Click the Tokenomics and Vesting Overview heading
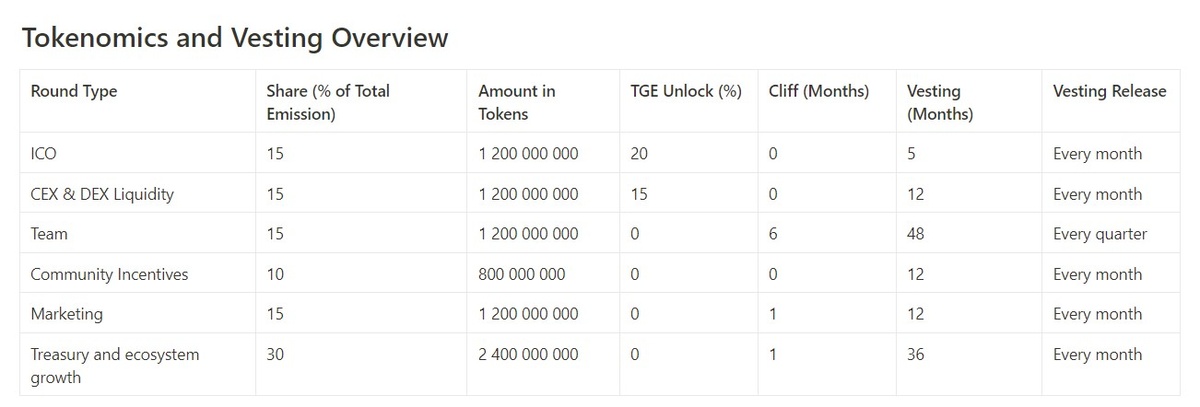The width and height of the screenshot is (1200, 407). (235, 38)
